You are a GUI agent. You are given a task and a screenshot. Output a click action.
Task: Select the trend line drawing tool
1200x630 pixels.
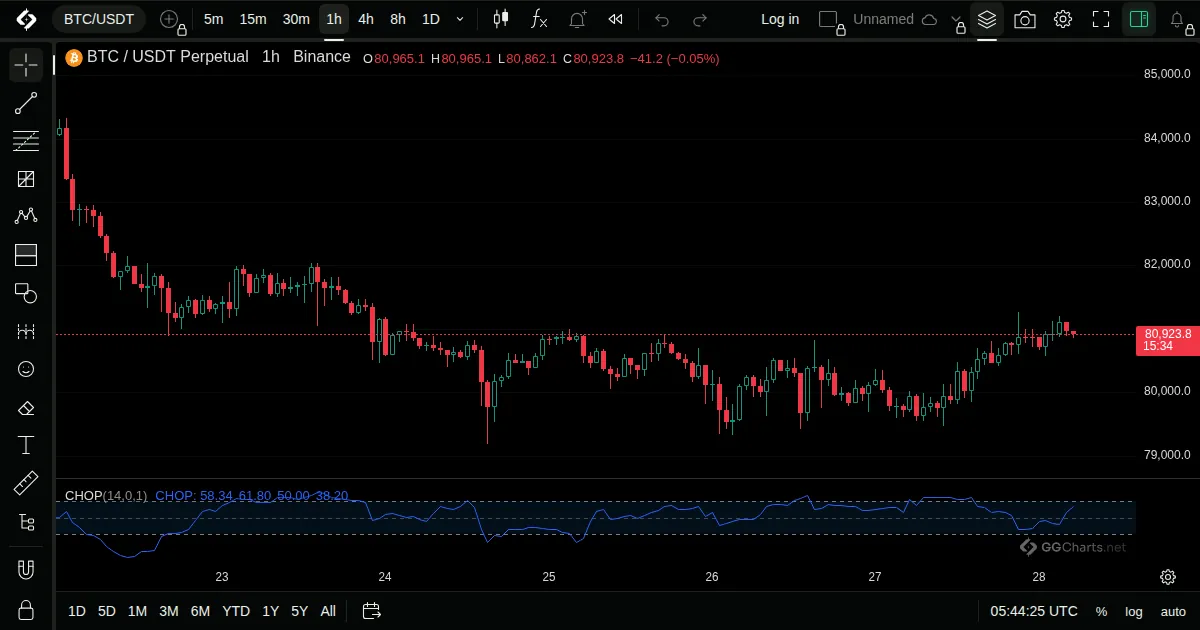26,103
